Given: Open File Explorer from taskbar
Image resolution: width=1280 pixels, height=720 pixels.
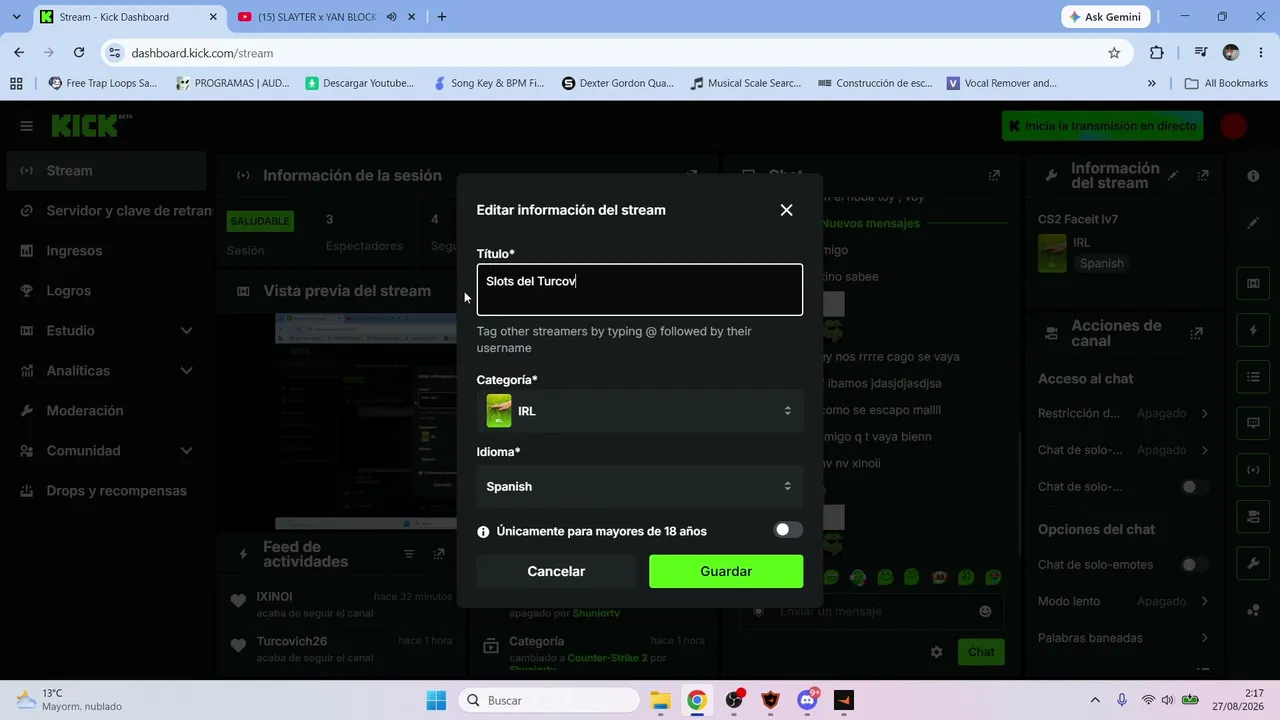Looking at the screenshot, I should point(660,700).
